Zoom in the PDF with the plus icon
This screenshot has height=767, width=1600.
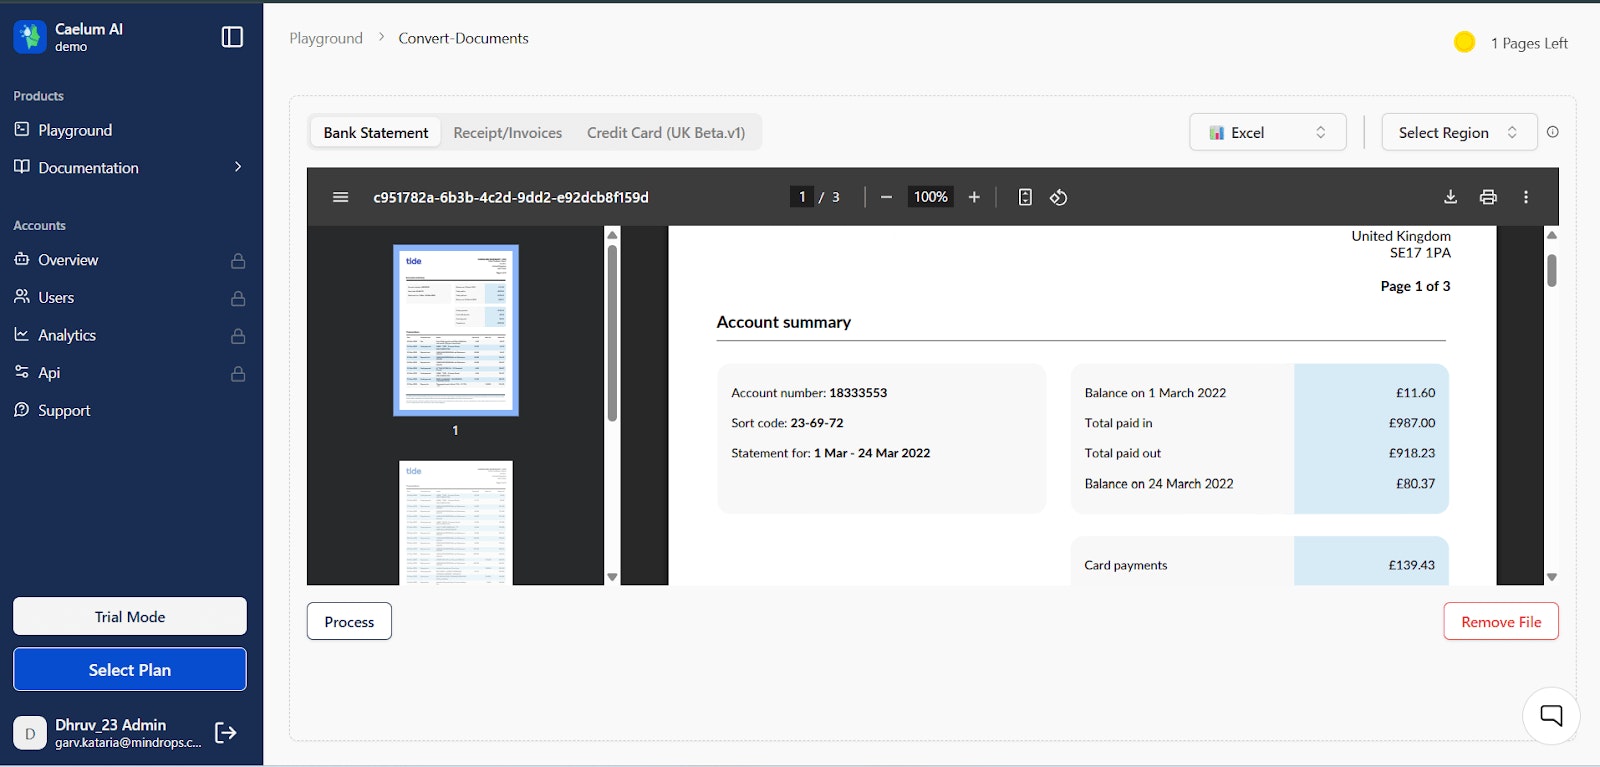[x=974, y=197]
